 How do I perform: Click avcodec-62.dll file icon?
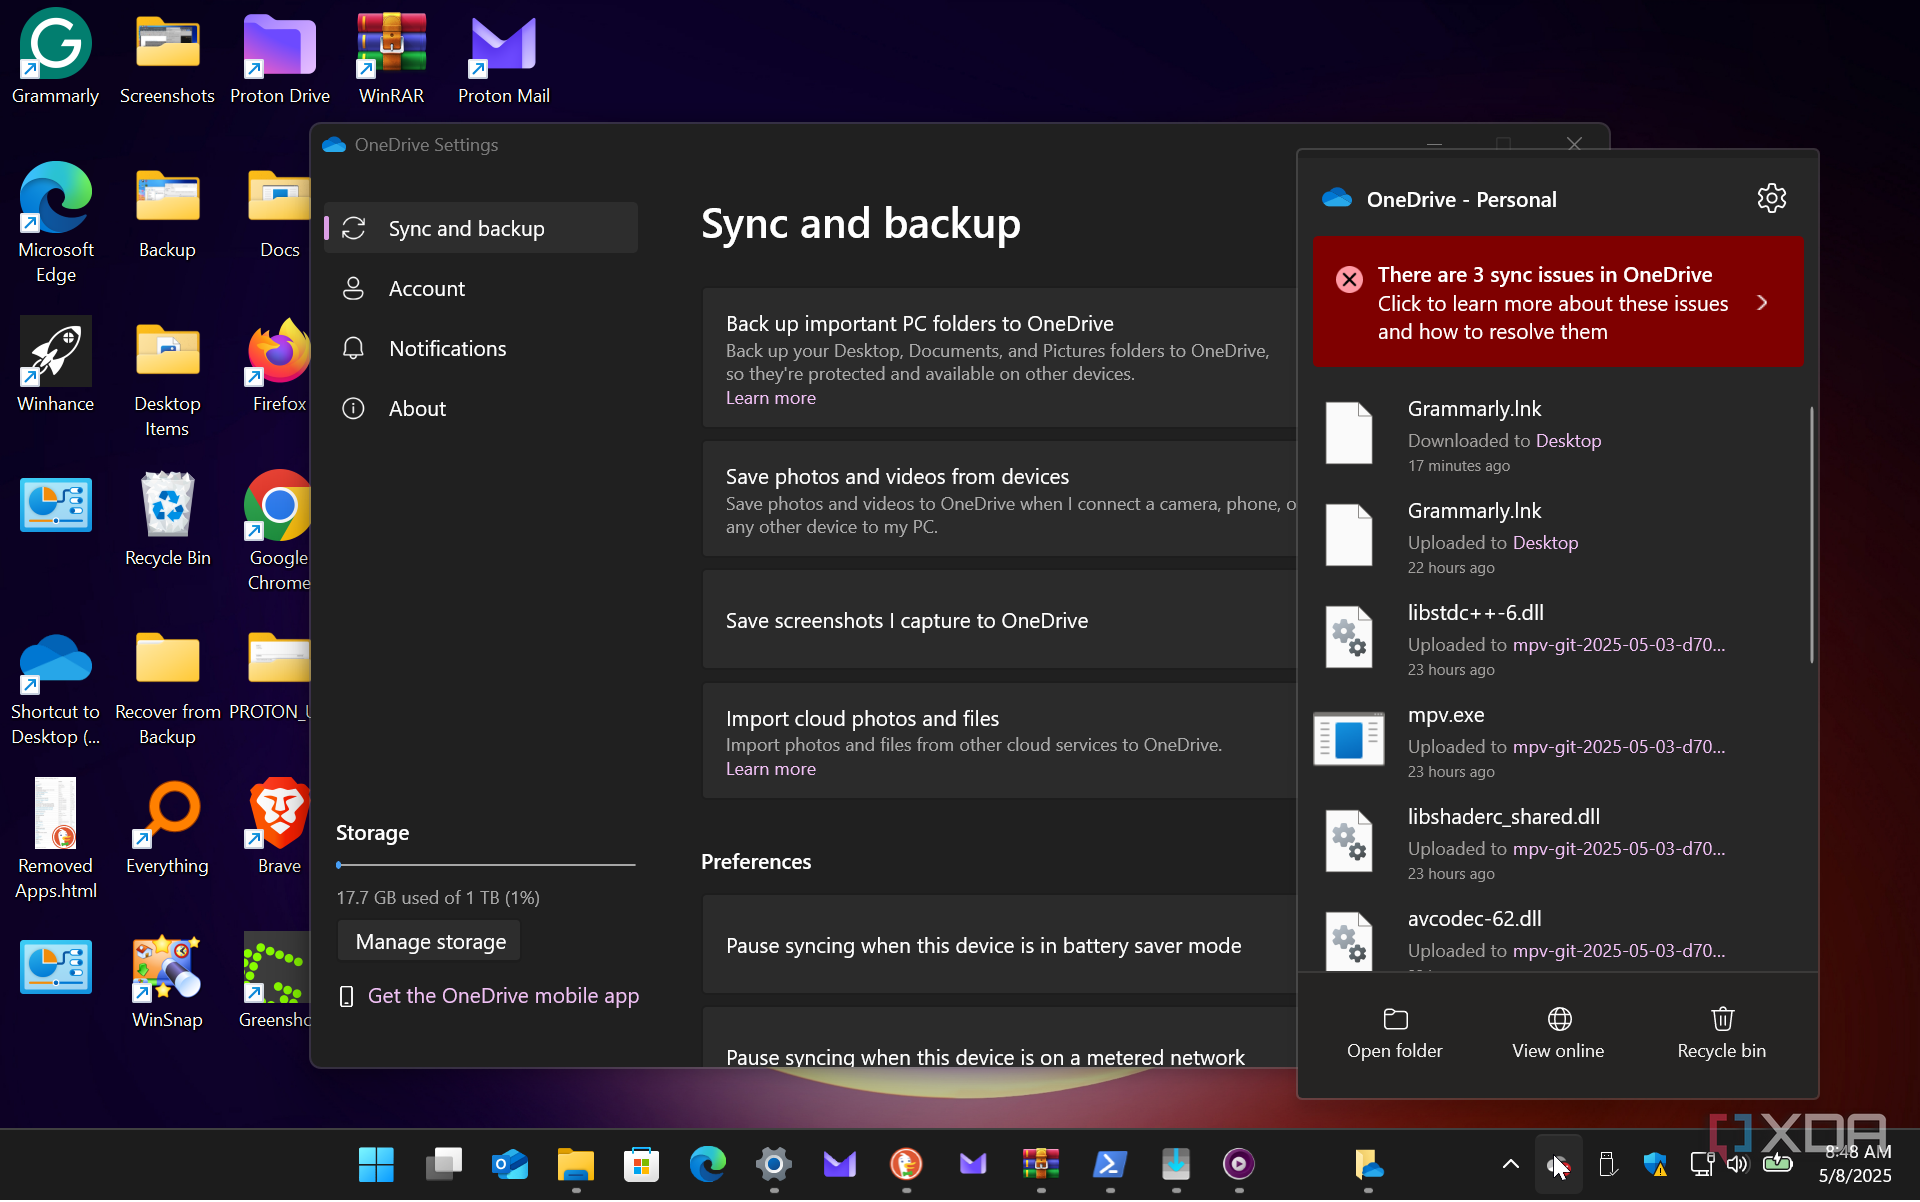(1349, 941)
